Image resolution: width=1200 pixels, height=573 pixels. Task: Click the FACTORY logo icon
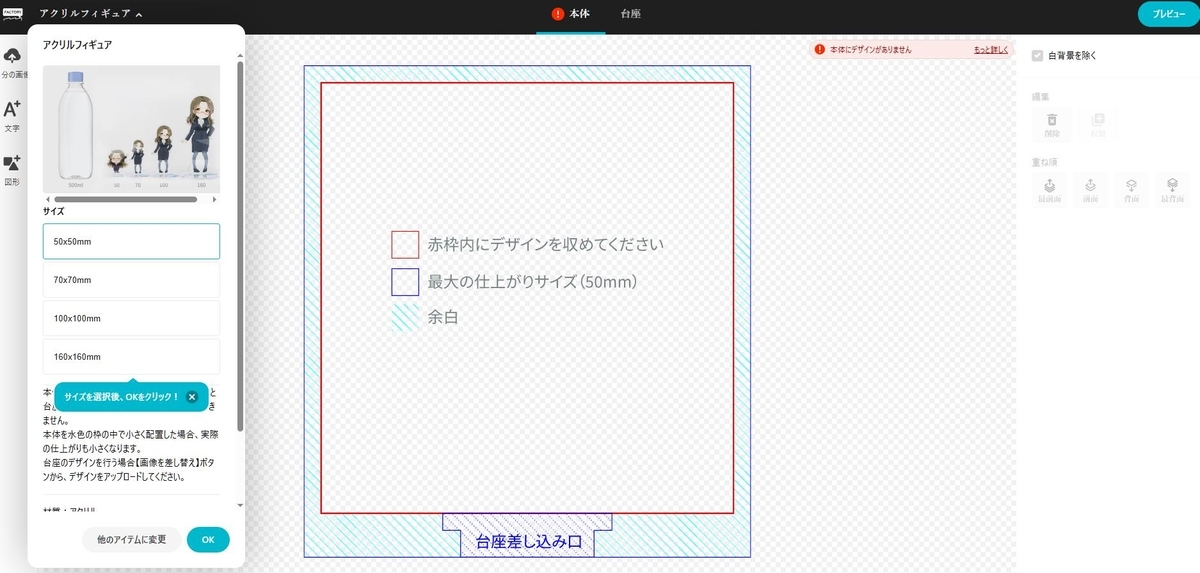tap(13, 13)
